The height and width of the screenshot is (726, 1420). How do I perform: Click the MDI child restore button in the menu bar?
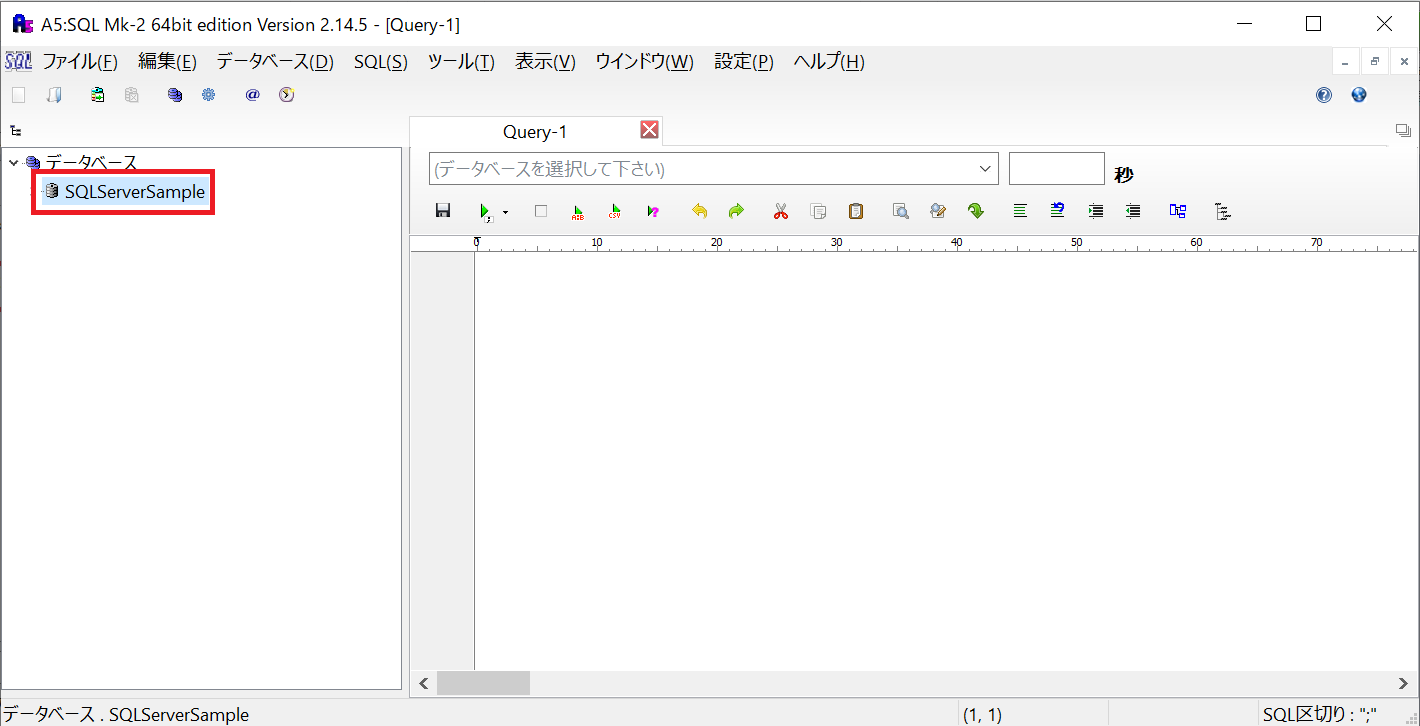(1375, 62)
